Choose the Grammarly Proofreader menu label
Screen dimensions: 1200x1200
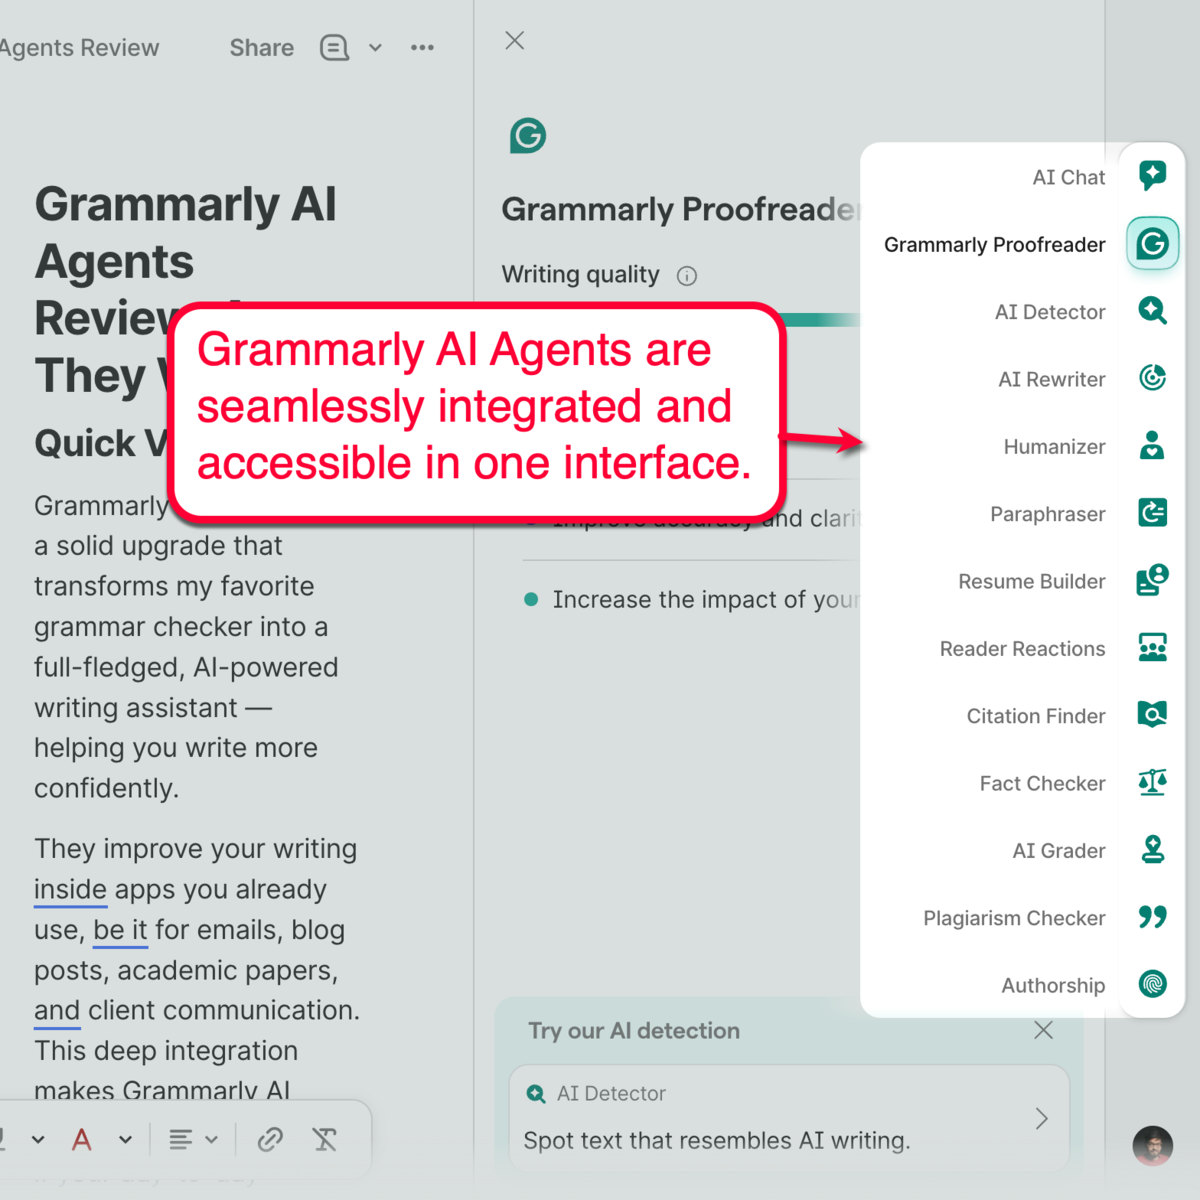(994, 244)
